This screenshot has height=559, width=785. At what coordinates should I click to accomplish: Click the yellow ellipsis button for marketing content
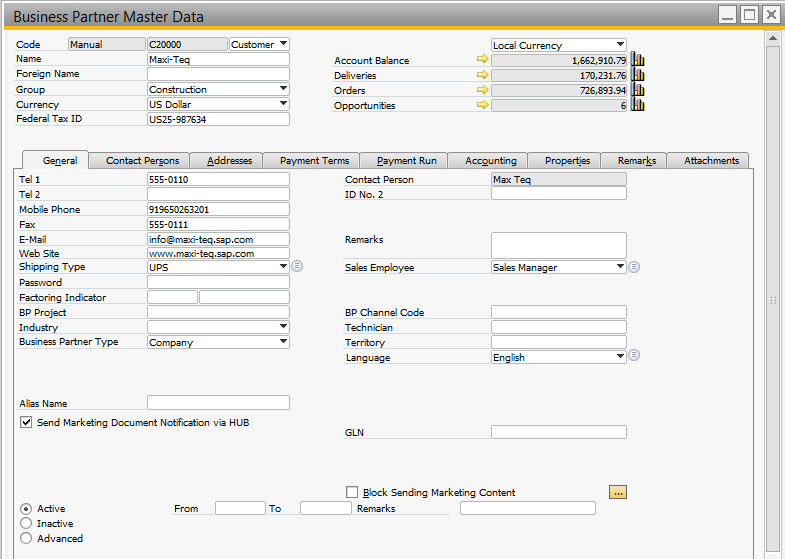pyautogui.click(x=618, y=492)
